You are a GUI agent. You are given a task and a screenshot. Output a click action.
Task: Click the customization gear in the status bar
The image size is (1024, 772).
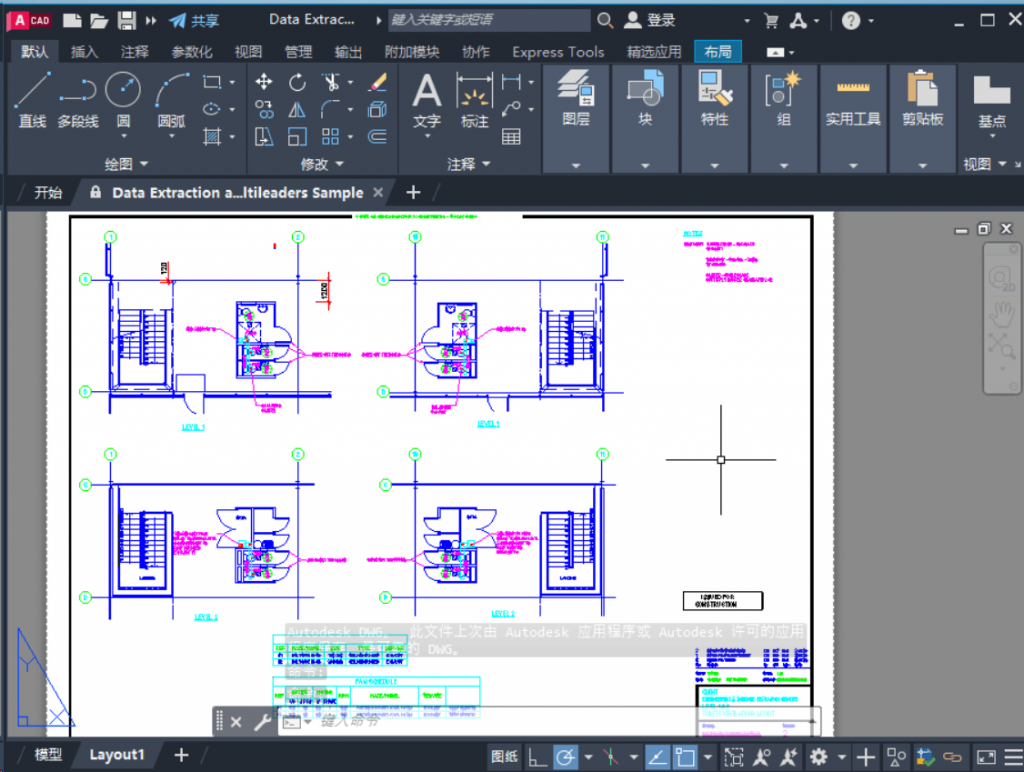coord(820,757)
